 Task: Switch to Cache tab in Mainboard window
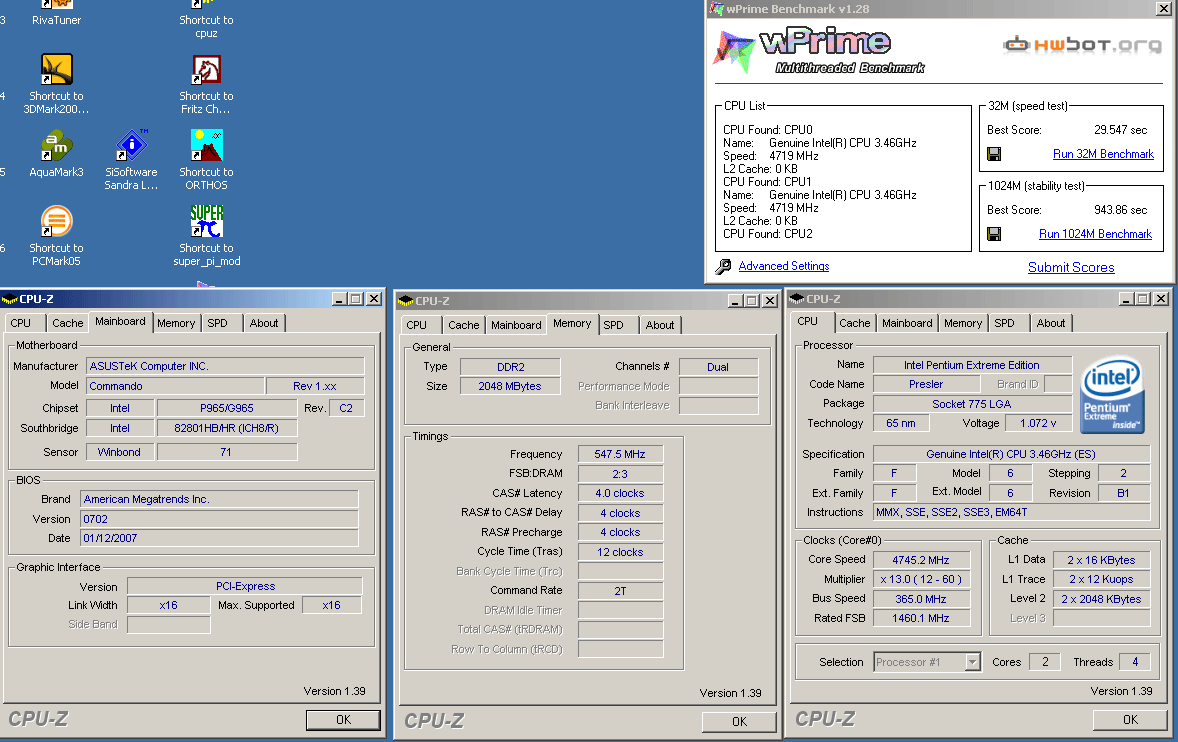pos(68,323)
